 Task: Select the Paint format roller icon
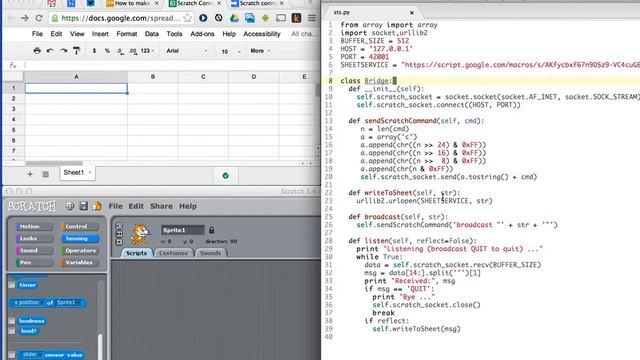pyautogui.click(x=76, y=51)
